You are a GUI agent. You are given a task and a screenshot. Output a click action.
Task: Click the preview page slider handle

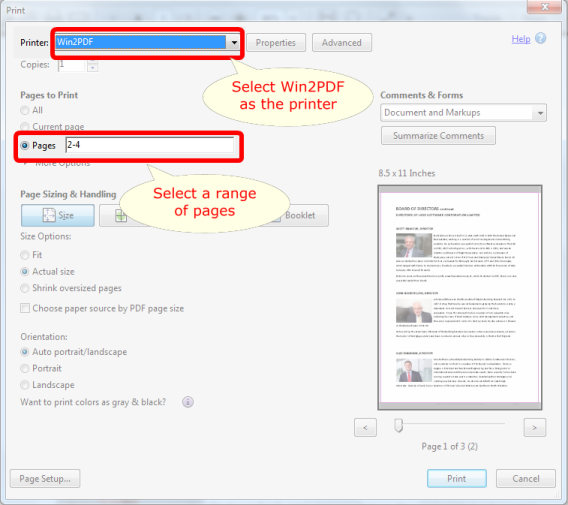398,425
